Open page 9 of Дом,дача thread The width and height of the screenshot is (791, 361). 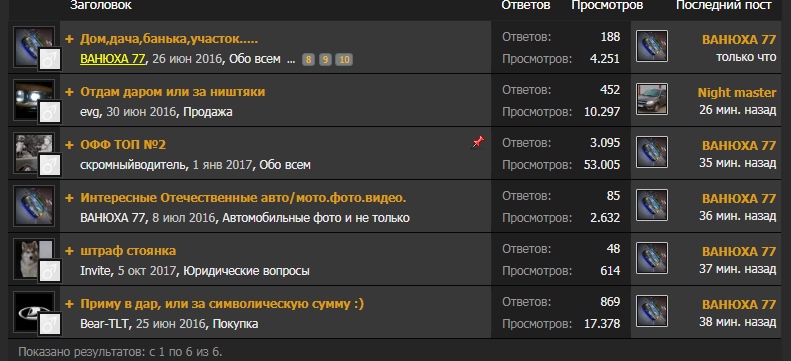pyautogui.click(x=325, y=60)
